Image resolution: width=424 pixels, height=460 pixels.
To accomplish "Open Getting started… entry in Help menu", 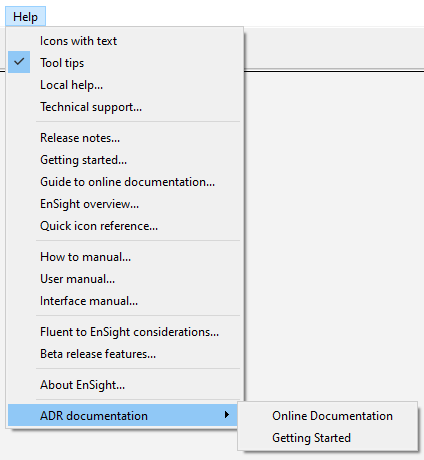I will click(x=124, y=160).
